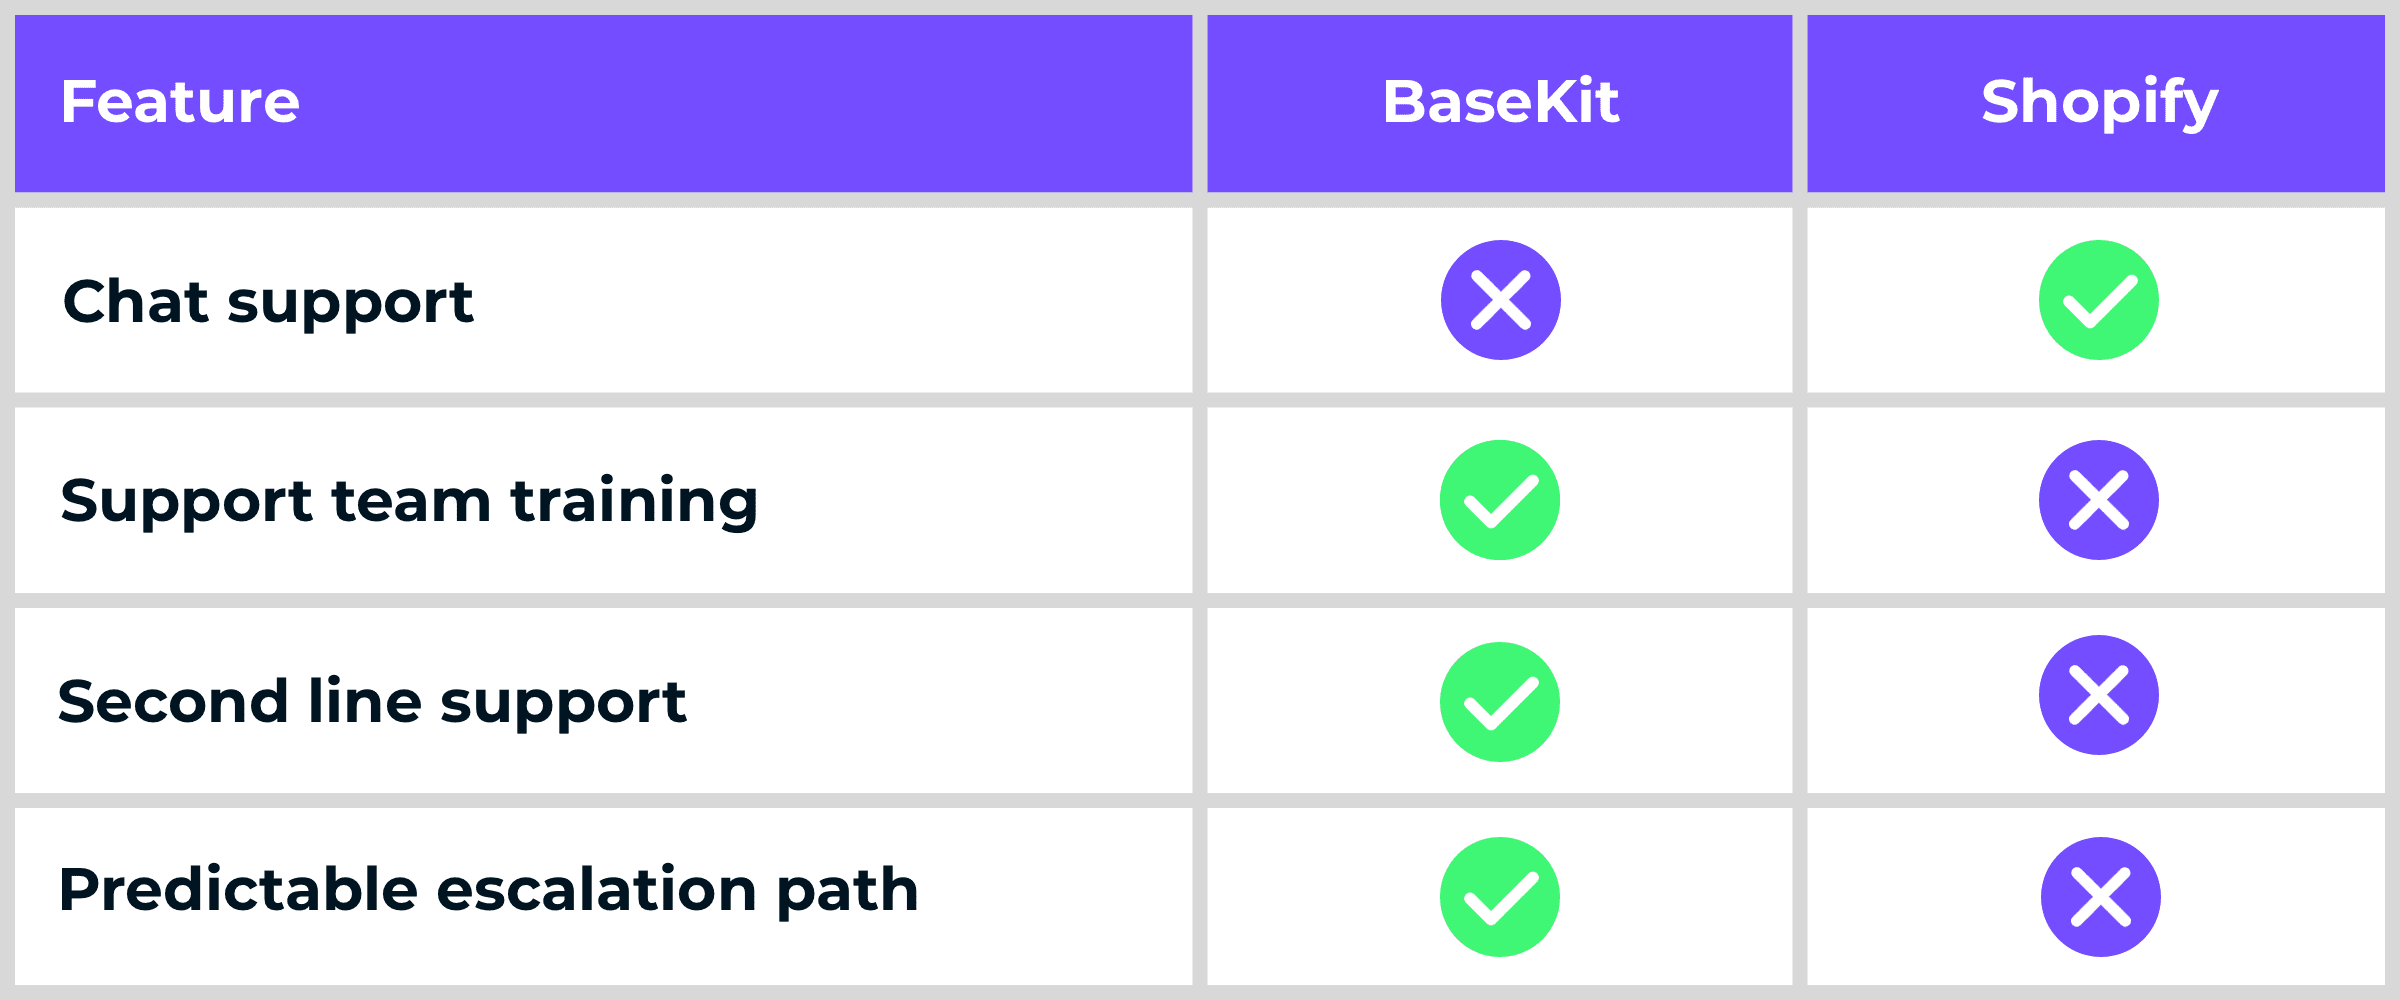Click Shopify's purple X for Second line support
This screenshot has width=2400, height=1000.
tap(2099, 695)
